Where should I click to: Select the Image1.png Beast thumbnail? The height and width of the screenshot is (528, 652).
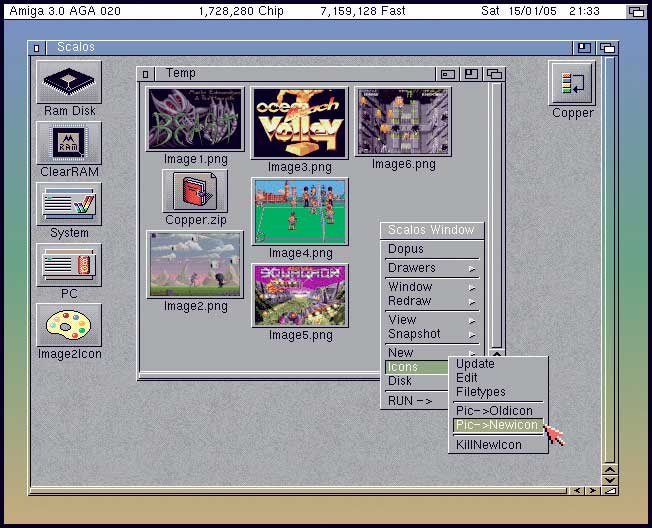point(195,119)
